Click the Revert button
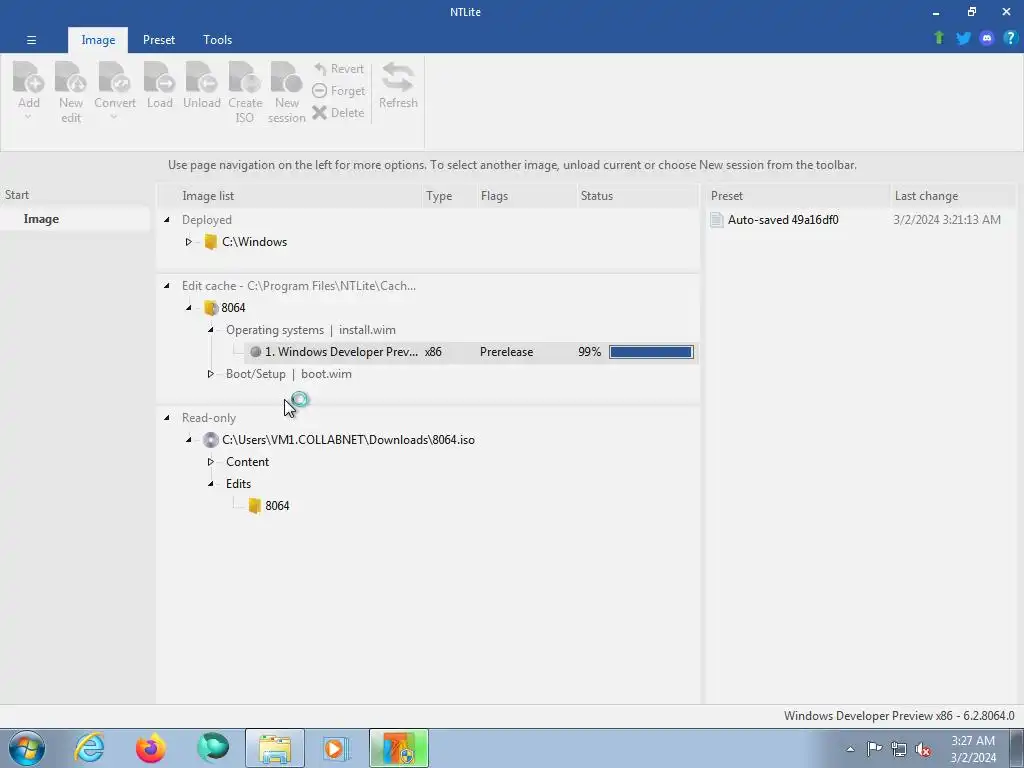This screenshot has height=768, width=1024. [338, 69]
